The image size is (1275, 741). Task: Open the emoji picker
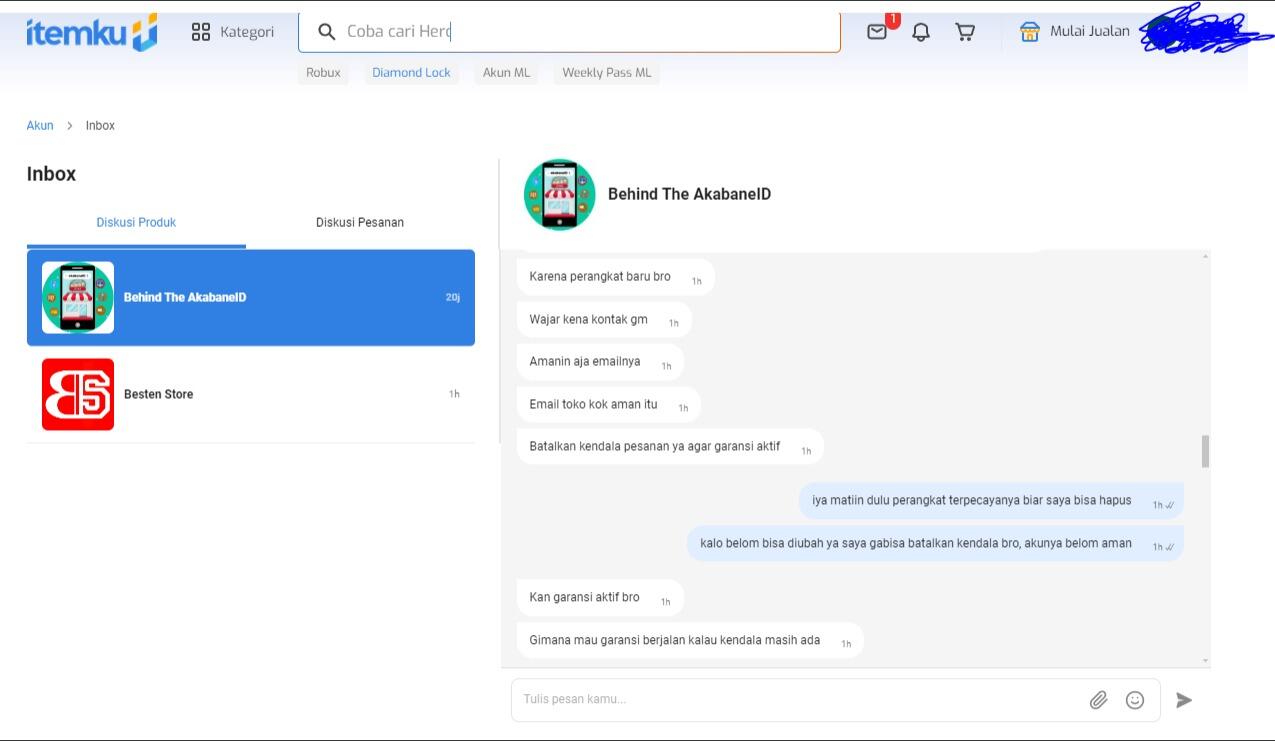pyautogui.click(x=1135, y=700)
